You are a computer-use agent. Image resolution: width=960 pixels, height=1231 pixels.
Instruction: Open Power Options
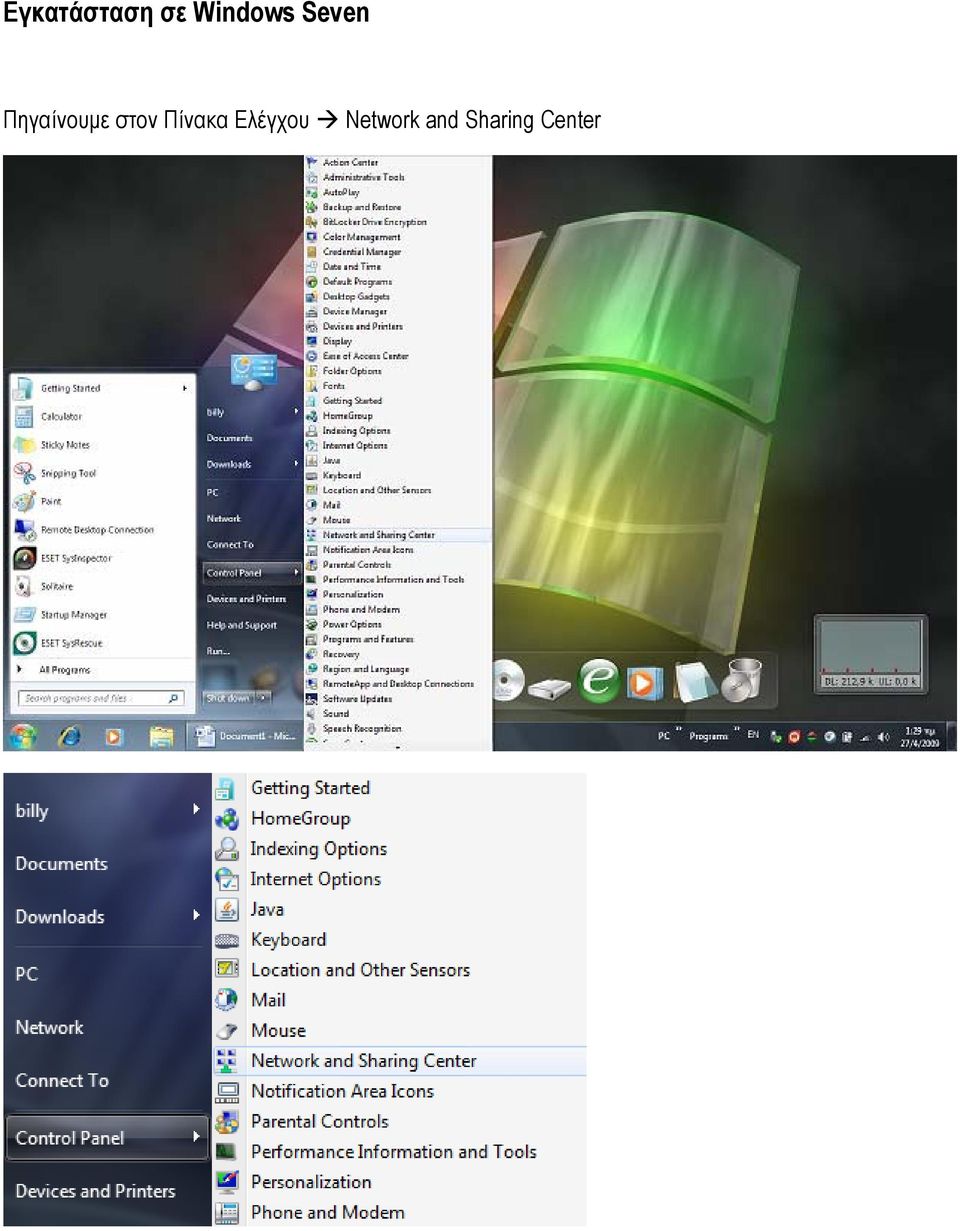coord(352,624)
